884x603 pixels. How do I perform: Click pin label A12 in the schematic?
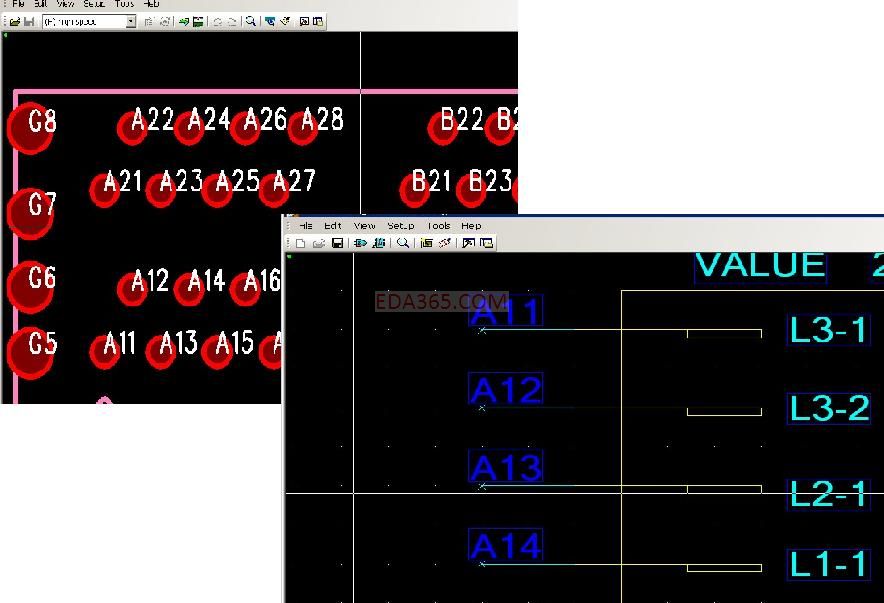coord(506,389)
